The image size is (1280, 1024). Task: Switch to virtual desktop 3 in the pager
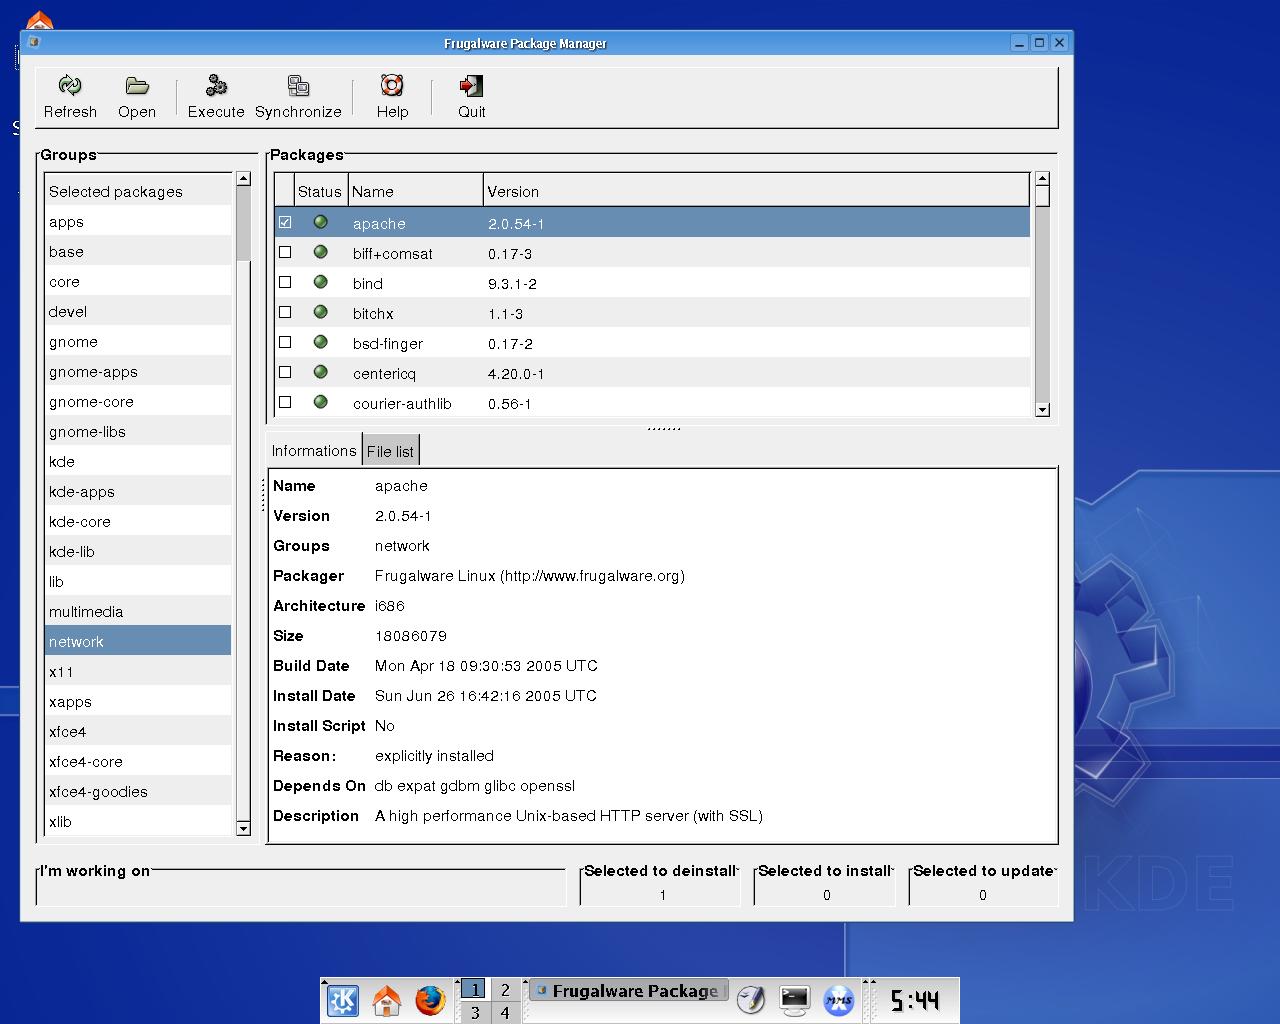point(474,1012)
